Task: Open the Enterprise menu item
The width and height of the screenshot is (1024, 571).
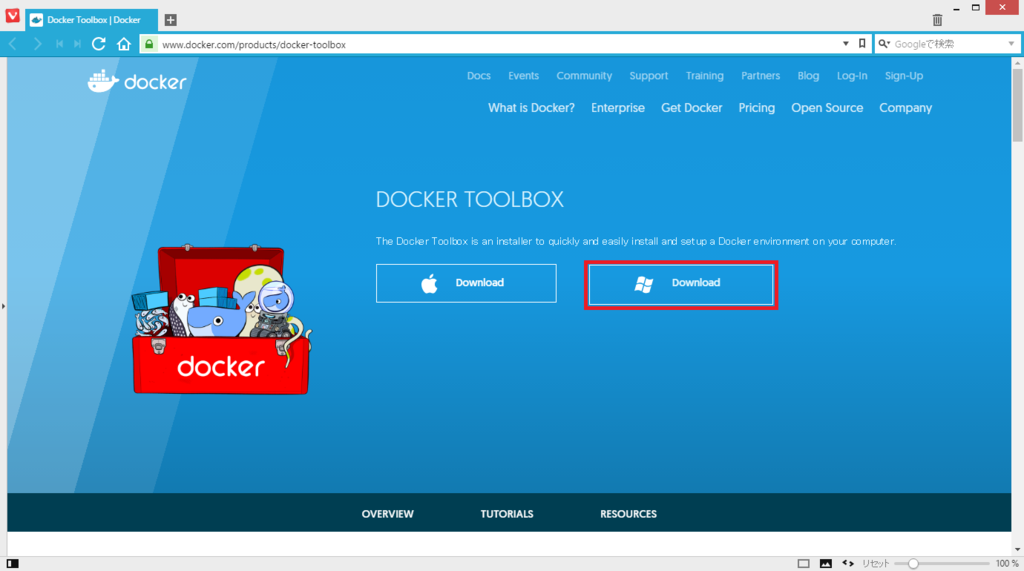Action: coord(618,108)
